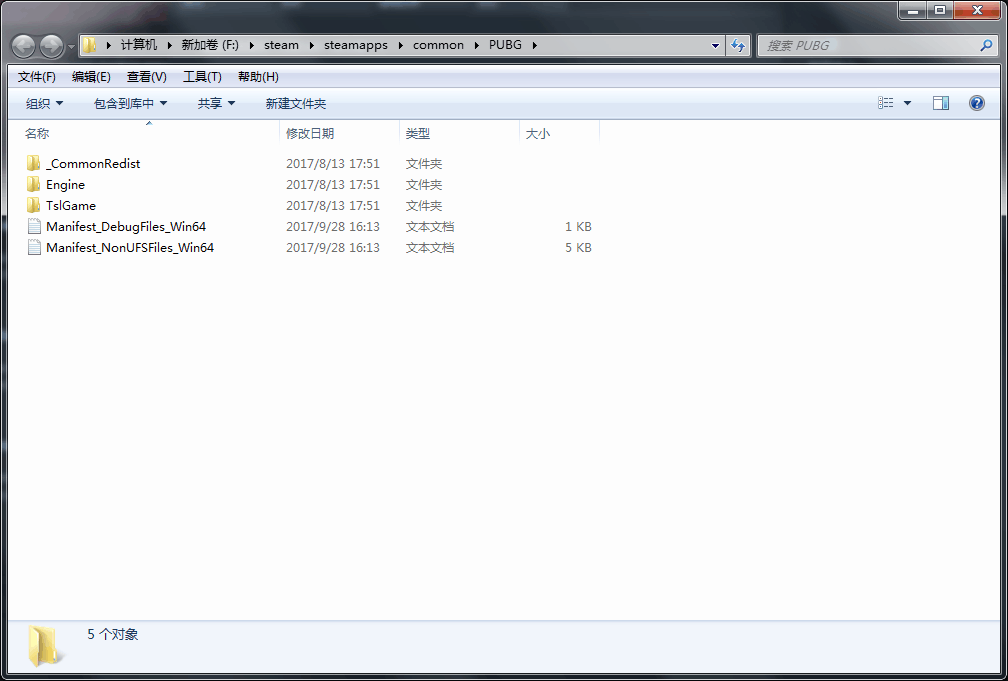Expand the 包含到库中 dropdown
The height and width of the screenshot is (681, 1008).
130,104
